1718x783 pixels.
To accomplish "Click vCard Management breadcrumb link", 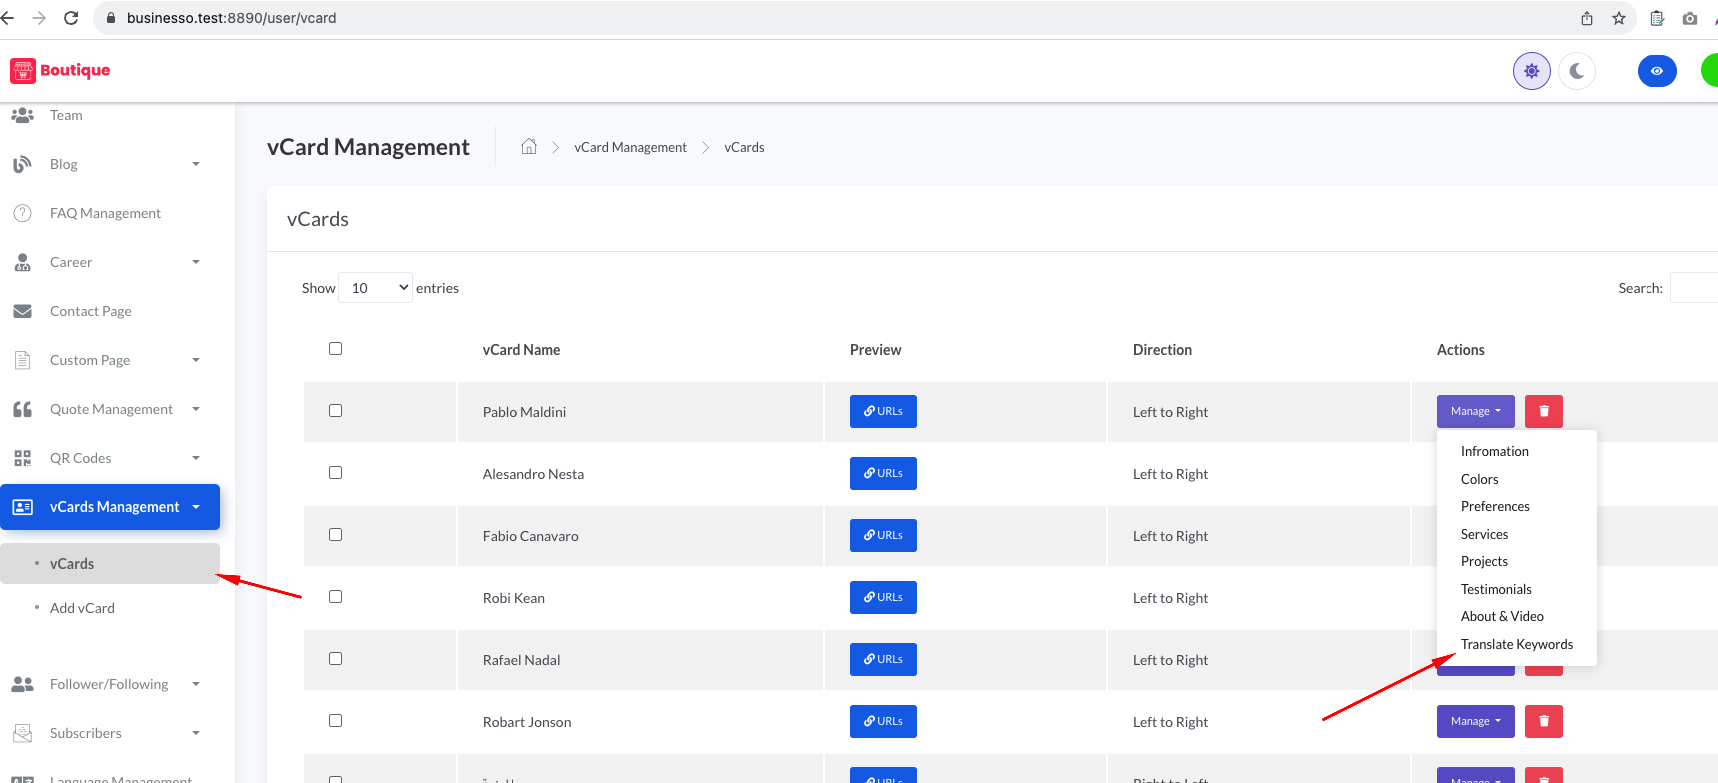I will (630, 147).
